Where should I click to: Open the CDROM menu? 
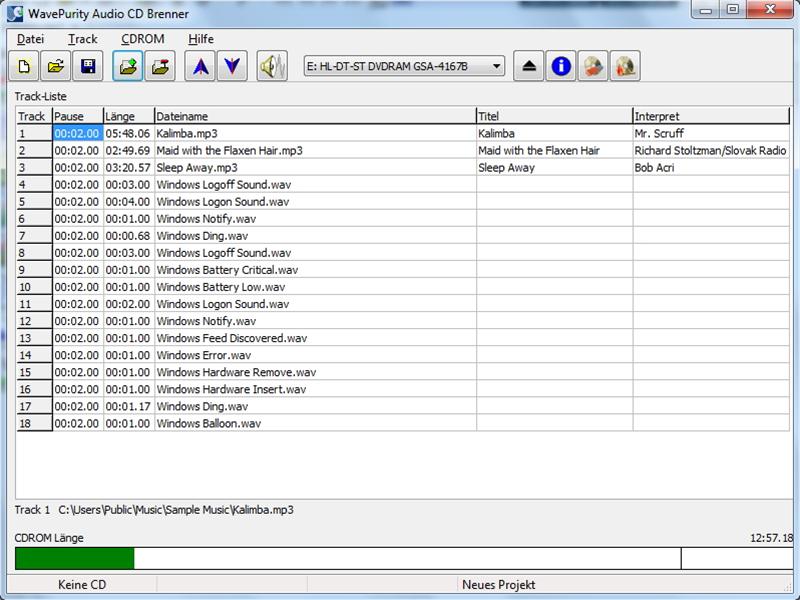click(x=143, y=39)
